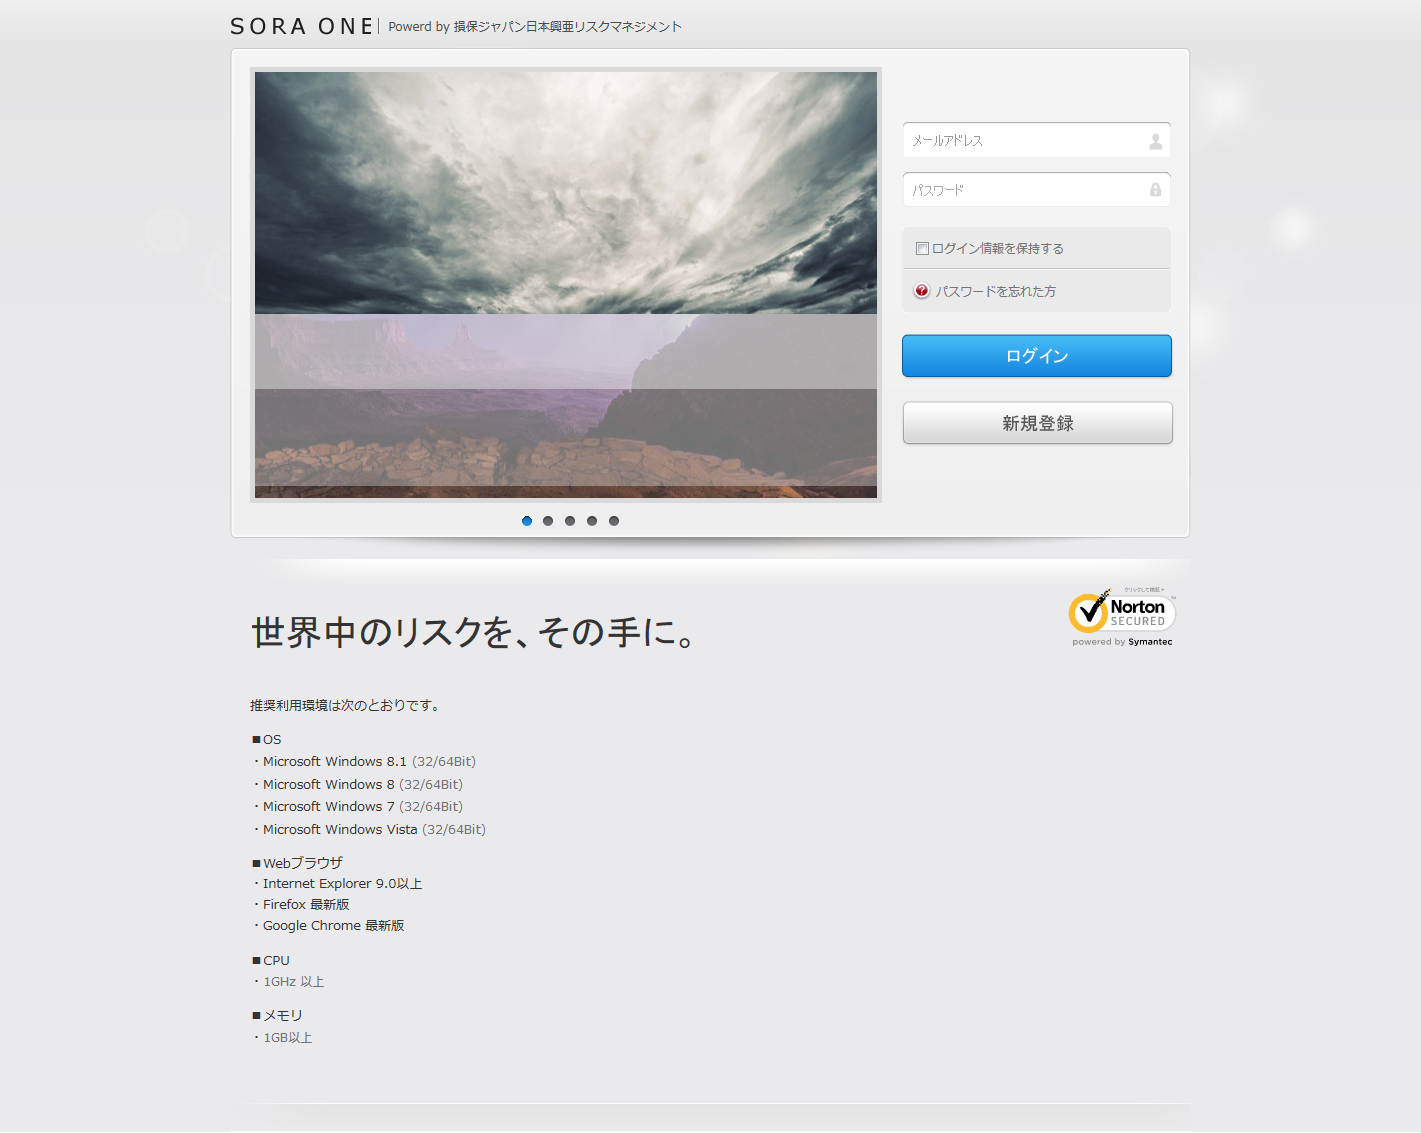Select the fourth carousel dot
Viewport: 1421px width, 1133px height.
point(592,521)
